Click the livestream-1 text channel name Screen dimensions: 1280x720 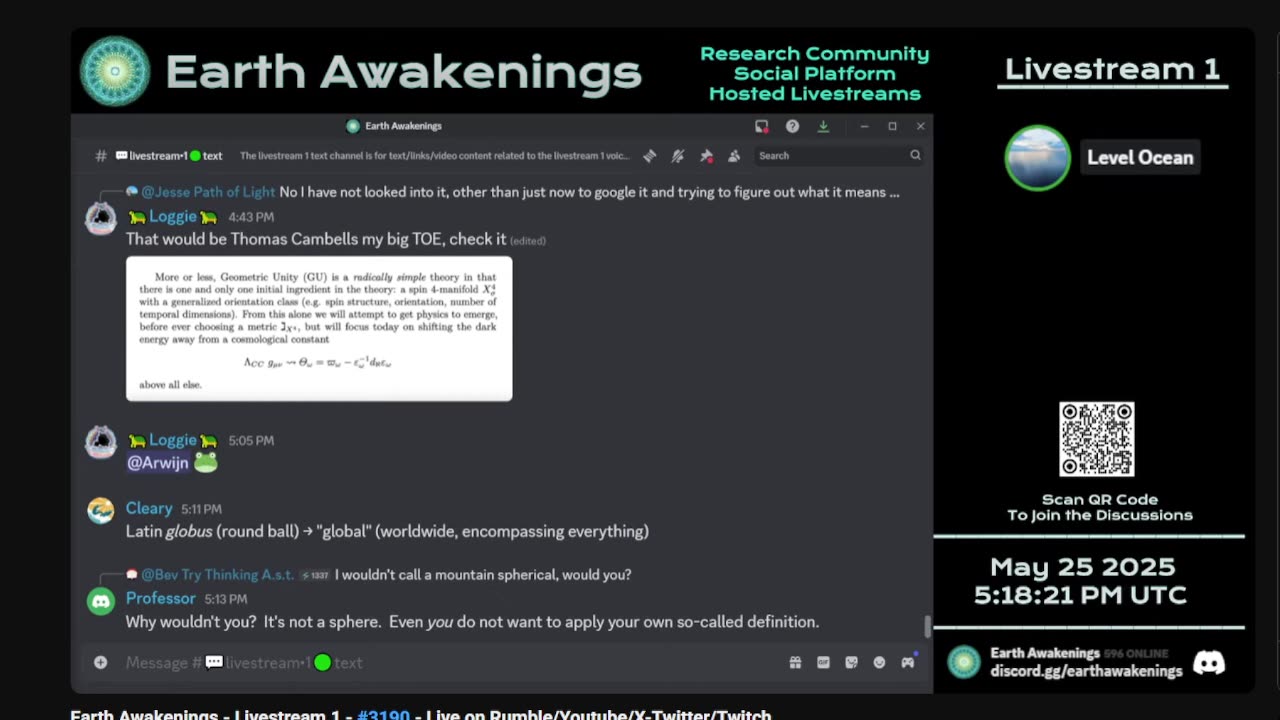pos(169,156)
